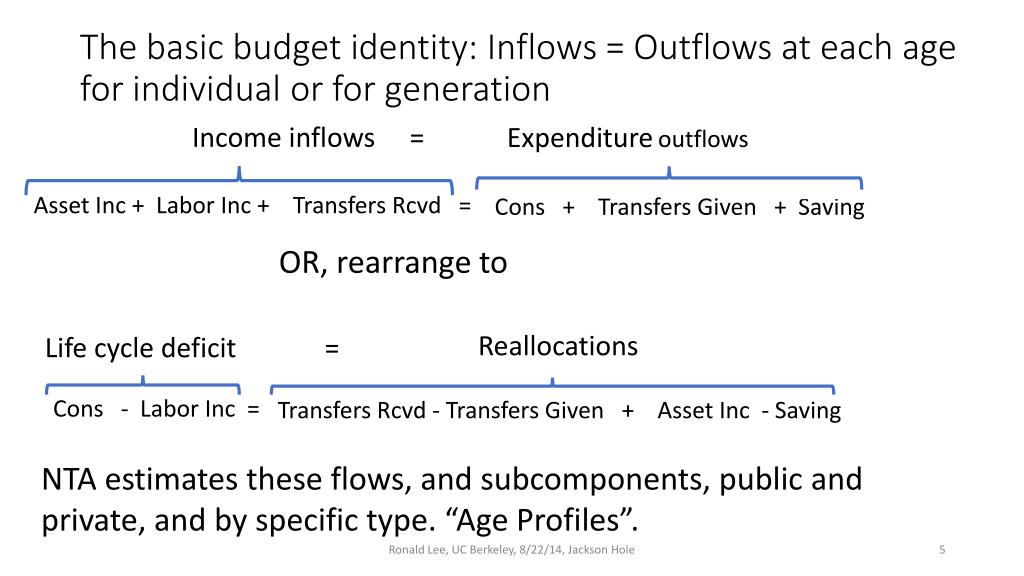Select the 'Asset Inc +' term in first equation
1024x576 pixels.
(x=89, y=206)
